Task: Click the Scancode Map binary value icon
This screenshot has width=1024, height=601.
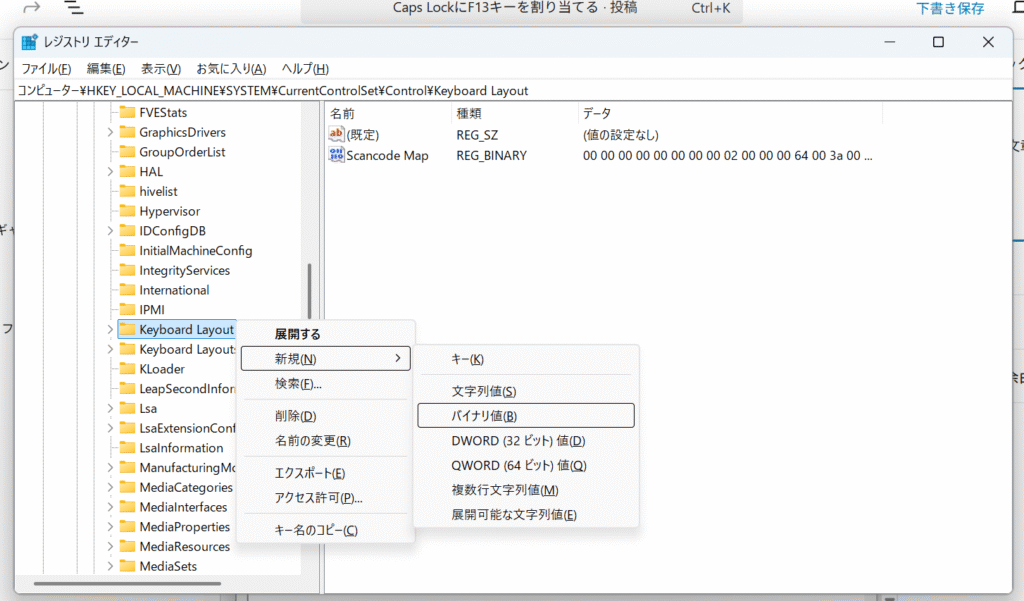Action: [337, 155]
